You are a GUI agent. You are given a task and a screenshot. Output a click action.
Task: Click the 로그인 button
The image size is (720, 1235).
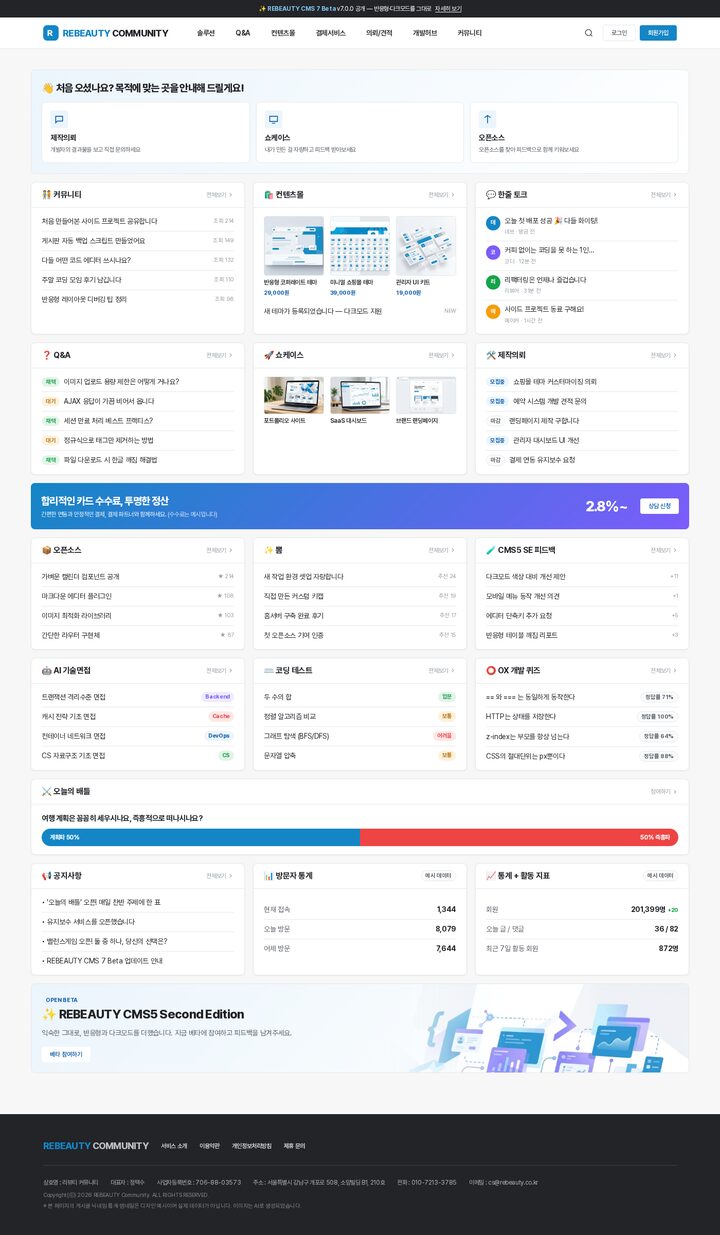pos(619,33)
